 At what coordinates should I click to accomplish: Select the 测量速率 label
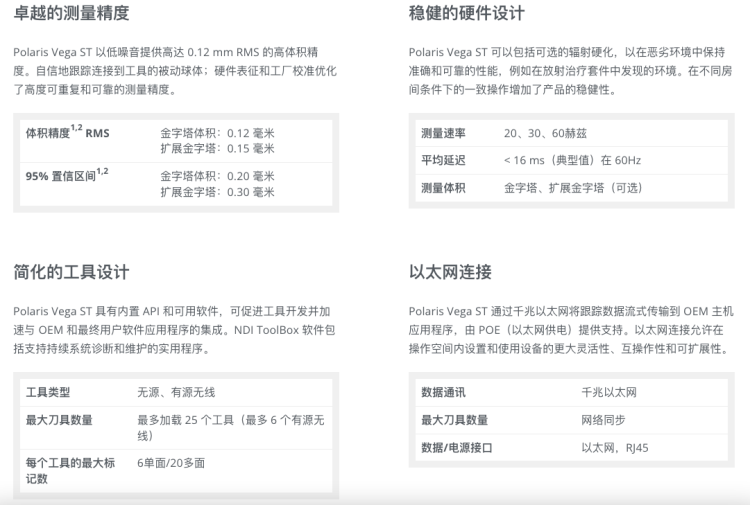click(x=443, y=133)
